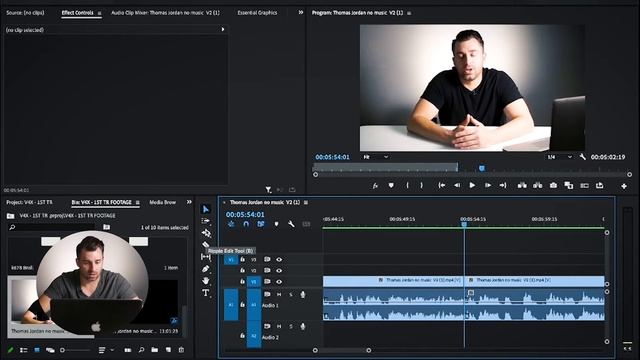The height and width of the screenshot is (360, 640).
Task: Switch to Effect Controls tab
Action: click(x=78, y=13)
